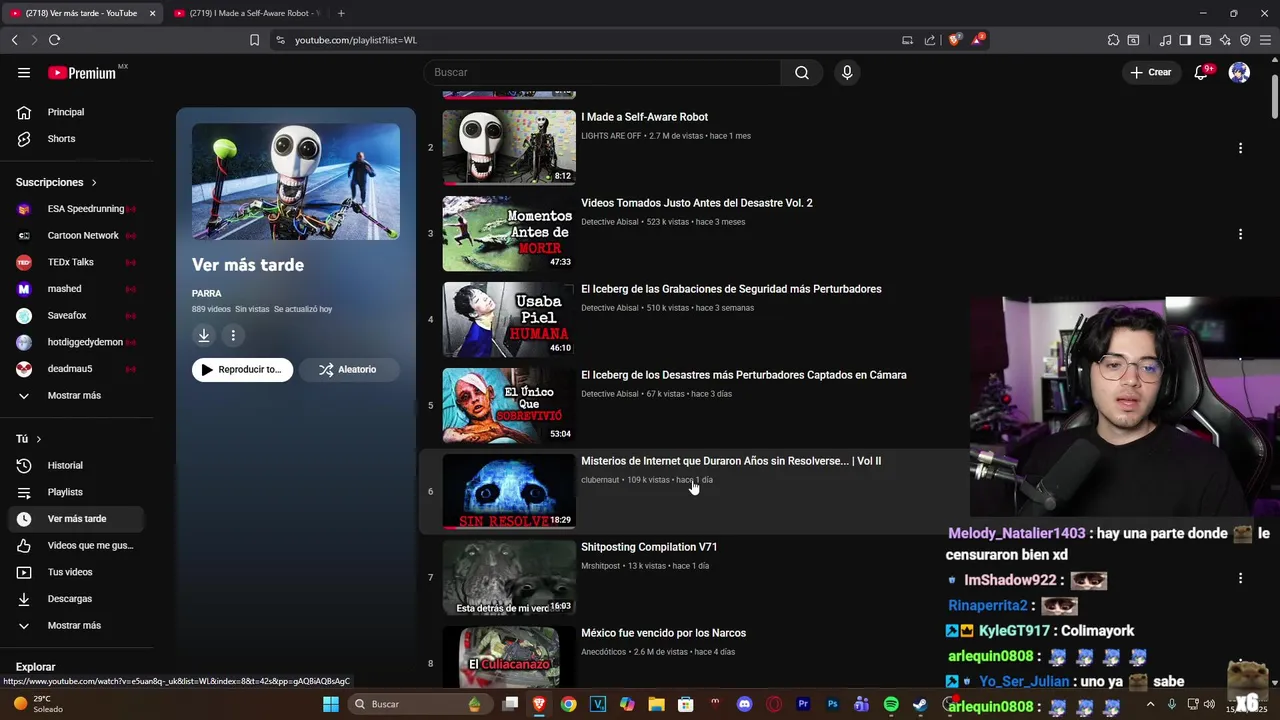Open Detective Abisal channel under Iceberg Desastres video
The image size is (1280, 720).
609,394
